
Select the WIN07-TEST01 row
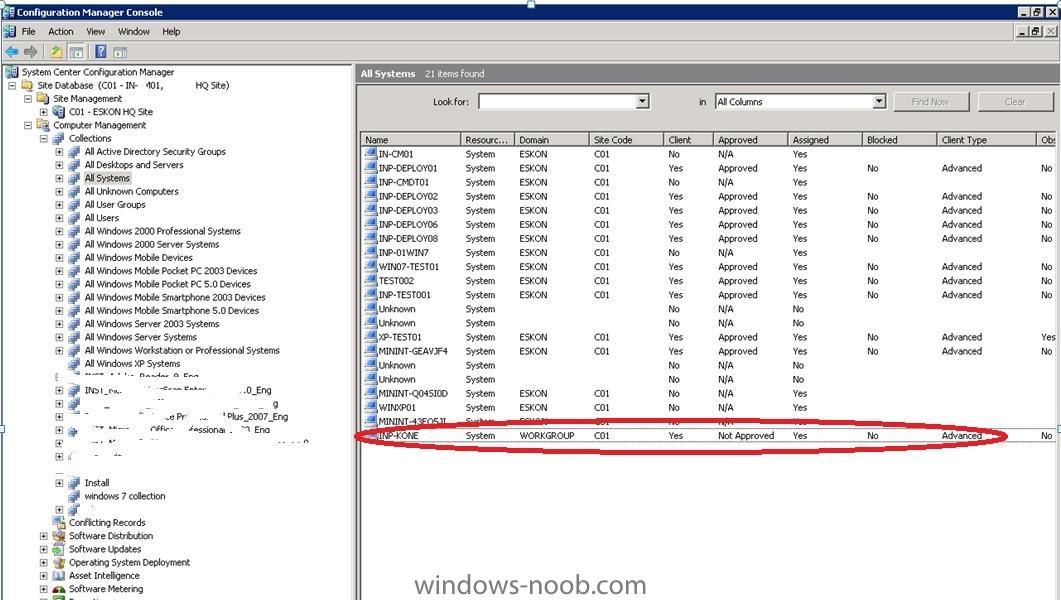tap(707, 267)
